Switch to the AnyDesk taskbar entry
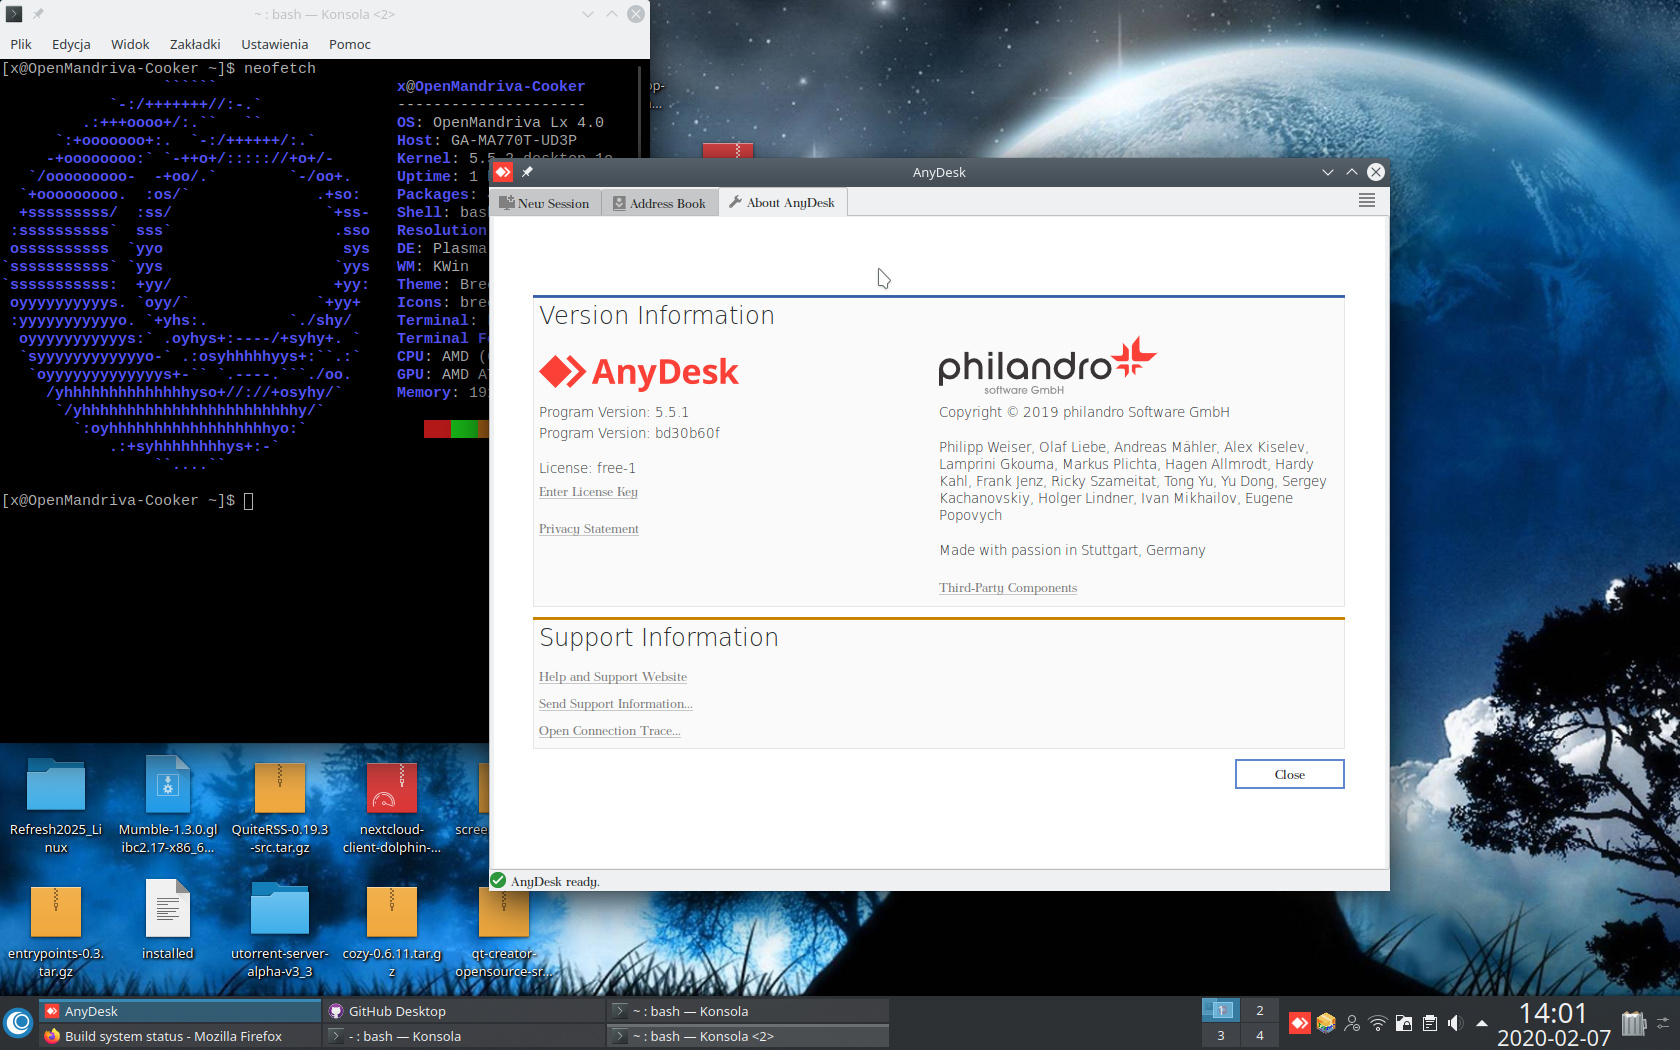 [180, 1011]
